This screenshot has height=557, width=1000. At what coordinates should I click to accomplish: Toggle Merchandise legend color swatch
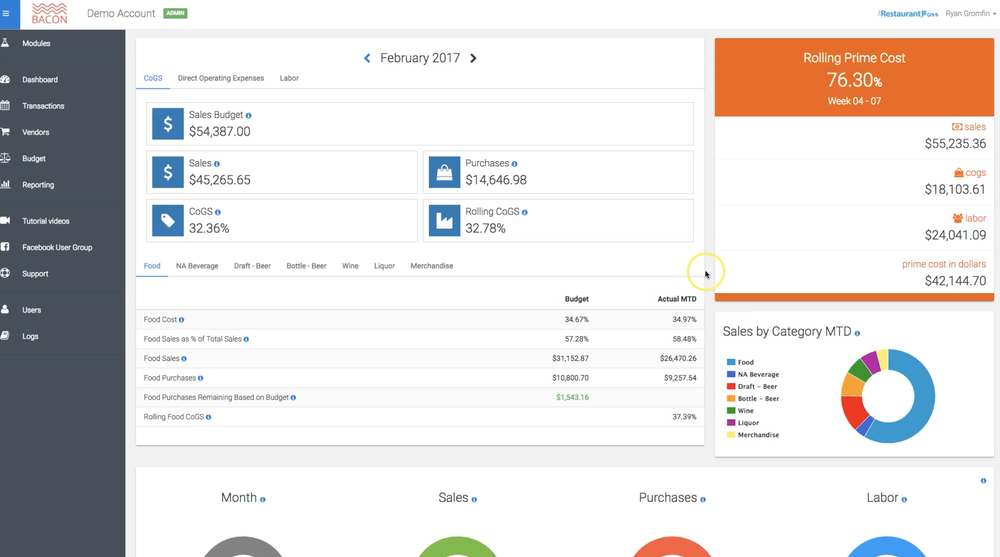point(731,434)
